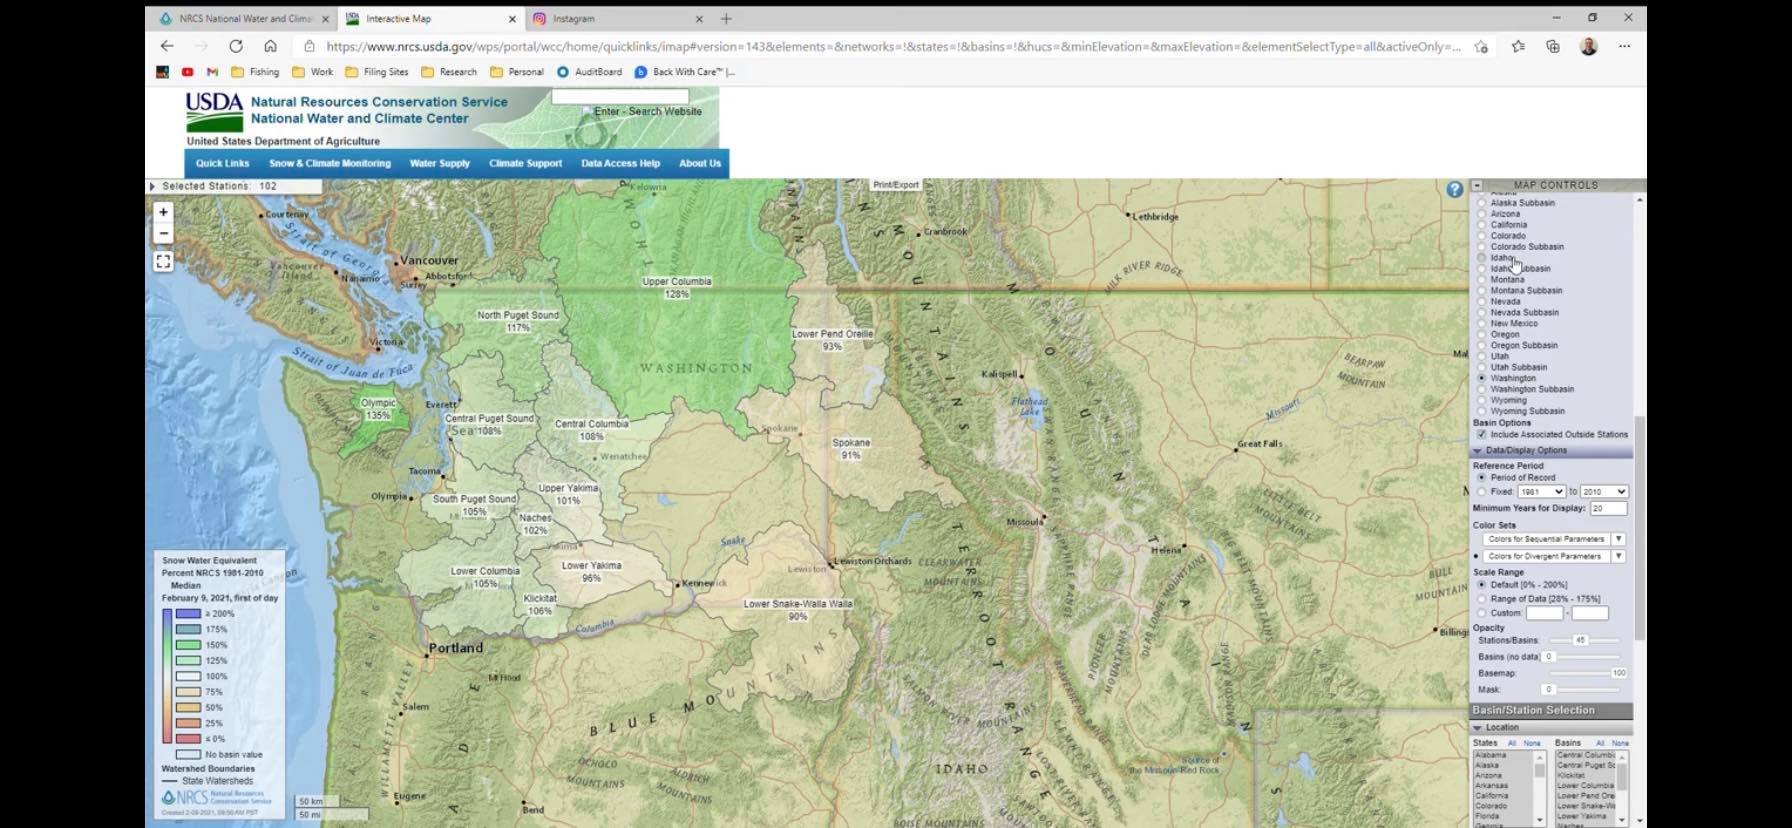Screen dimensions: 1792x828
Task: Zoom out on the map
Action: pyautogui.click(x=163, y=234)
